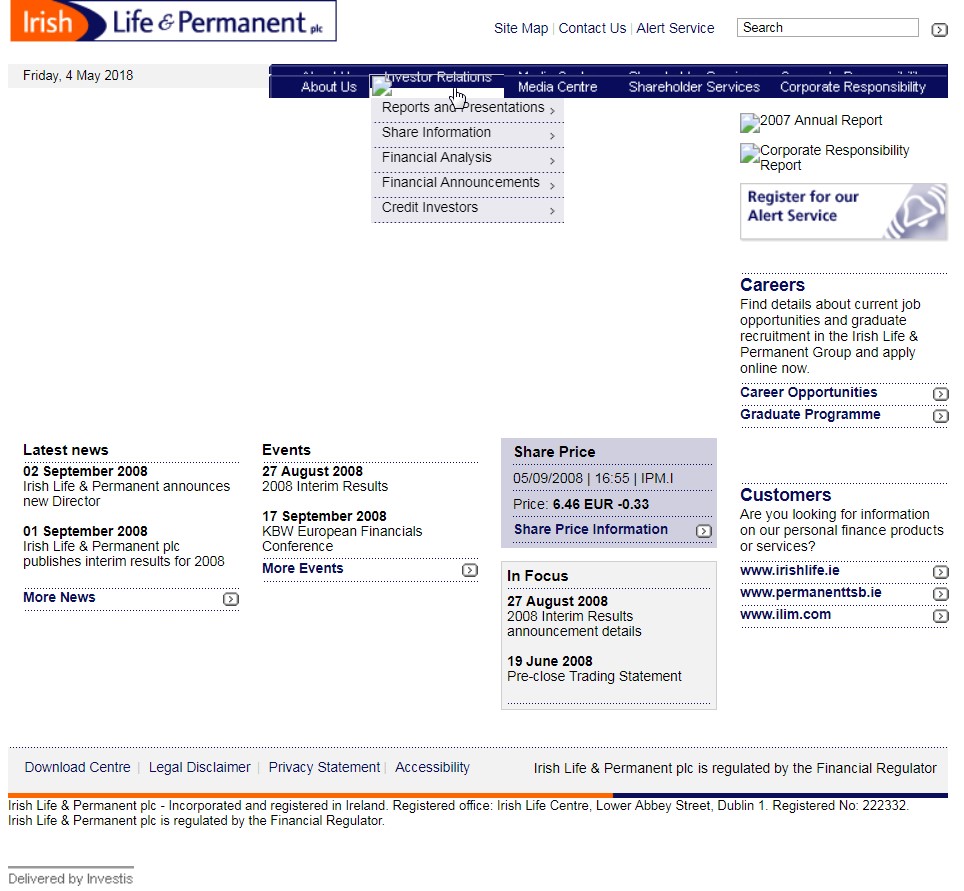Screen dimensions: 964x891
Task: Click the search submit arrow icon
Action: [939, 30]
